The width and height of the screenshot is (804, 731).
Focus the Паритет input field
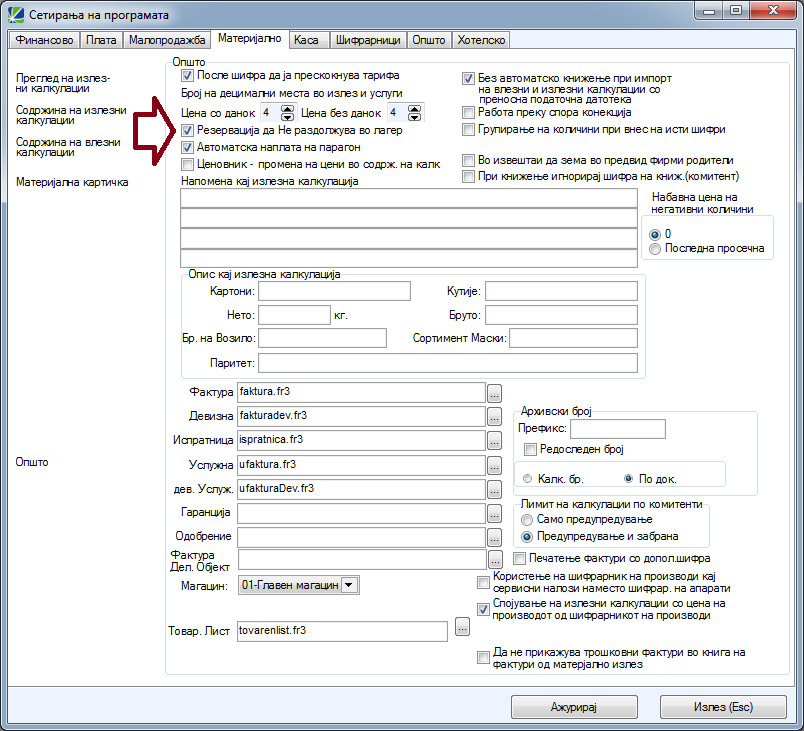pos(448,363)
